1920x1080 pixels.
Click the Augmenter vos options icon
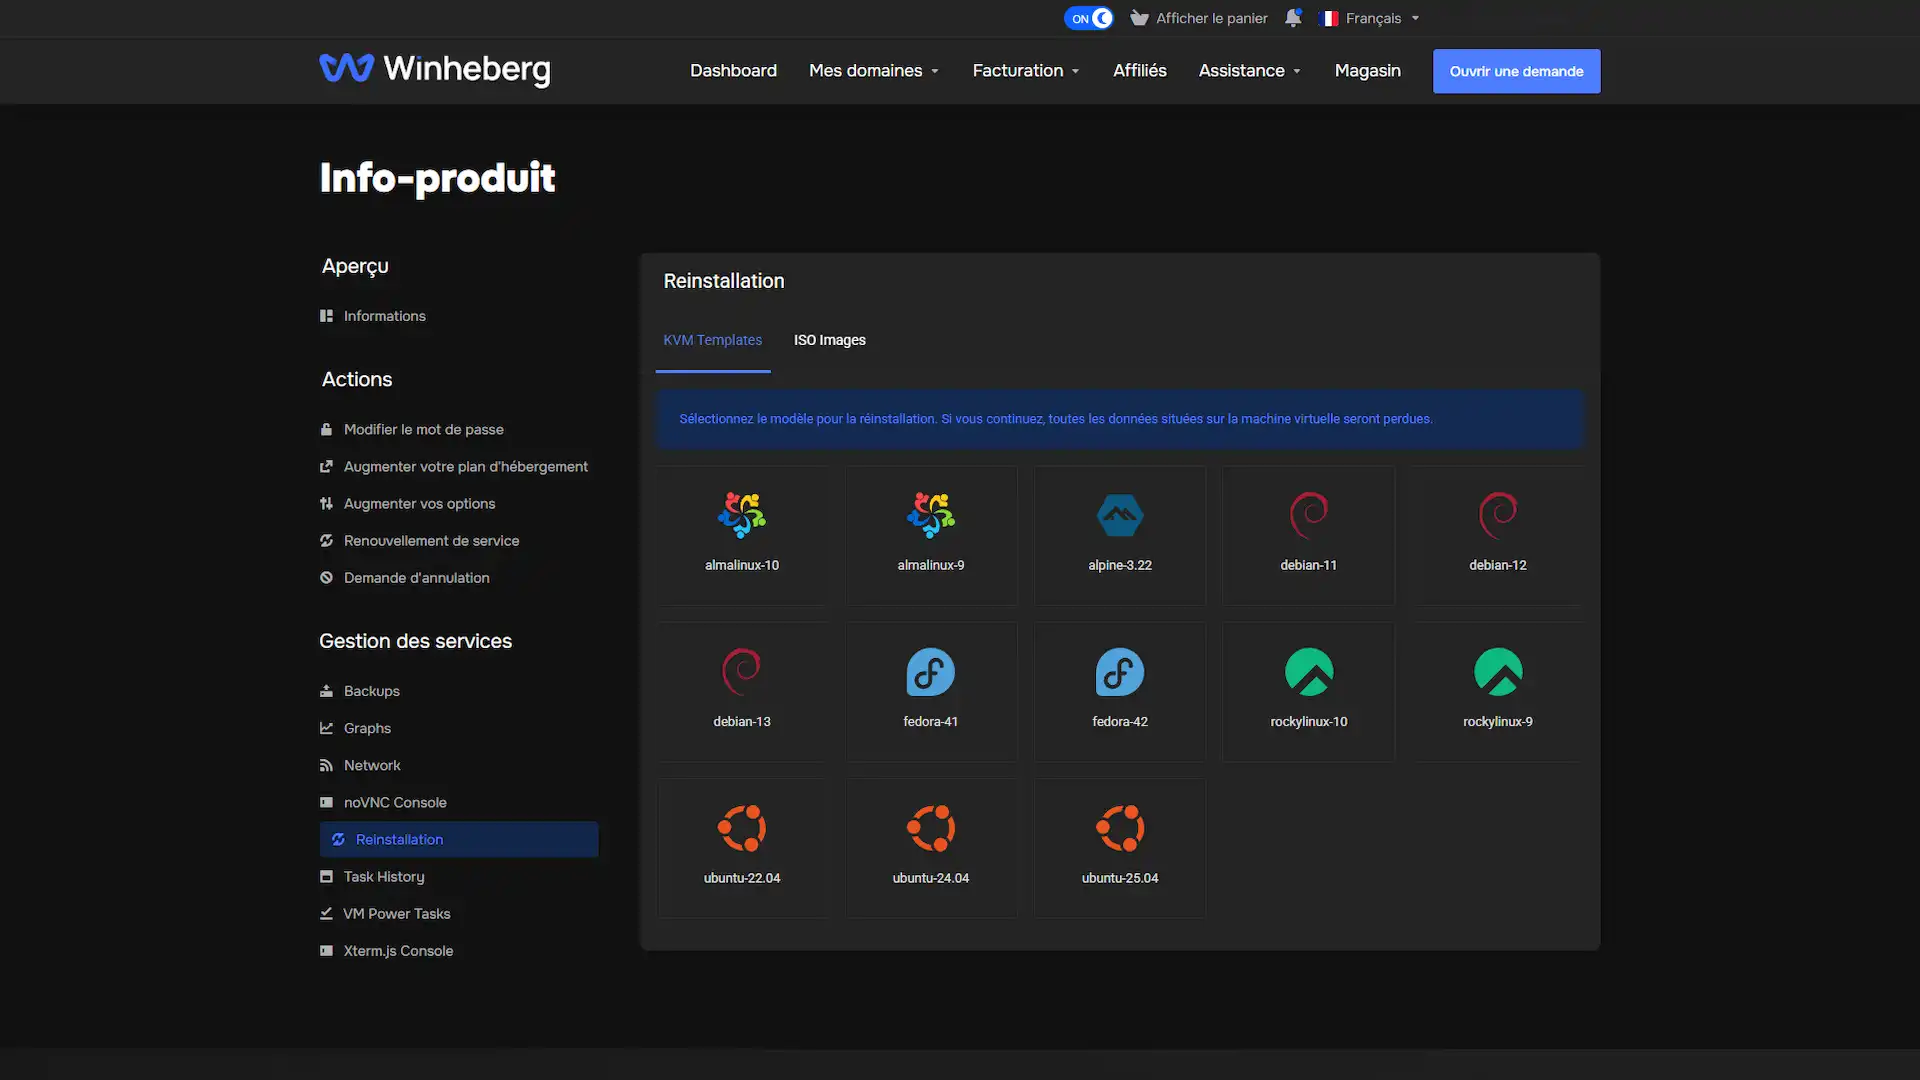pos(326,504)
